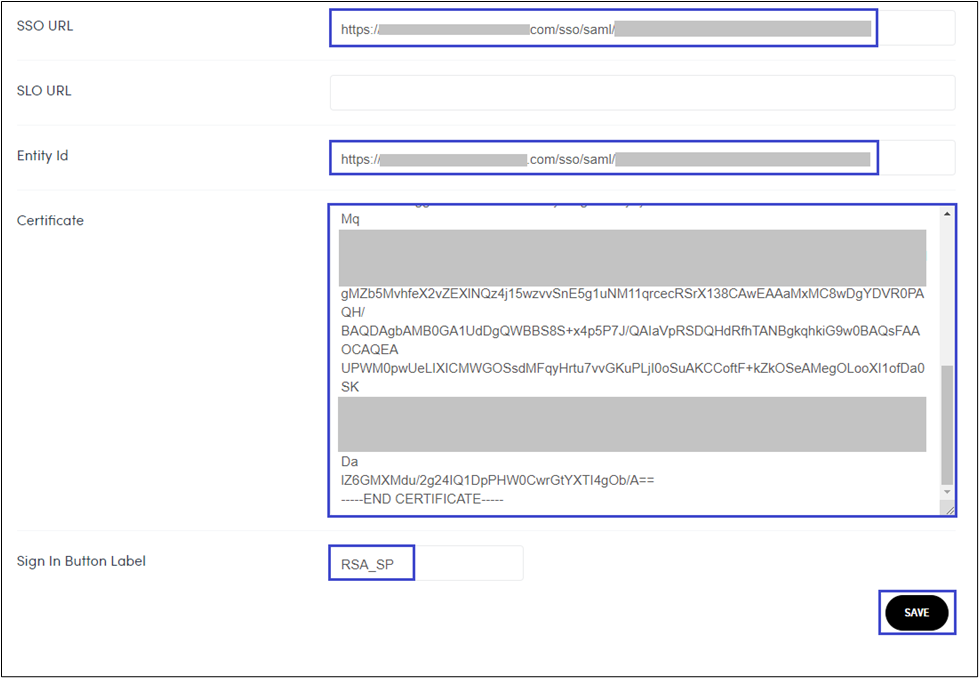Click below the Certificate scrollbar track
Image resolution: width=979 pixels, height=678 pixels.
point(946,505)
